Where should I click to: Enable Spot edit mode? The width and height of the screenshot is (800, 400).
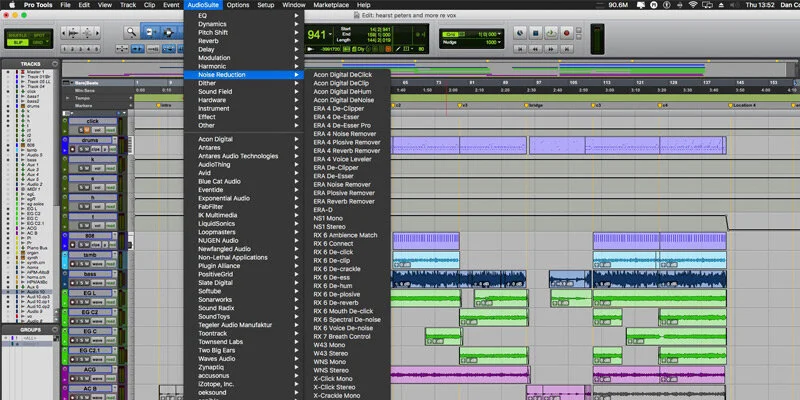pos(39,35)
